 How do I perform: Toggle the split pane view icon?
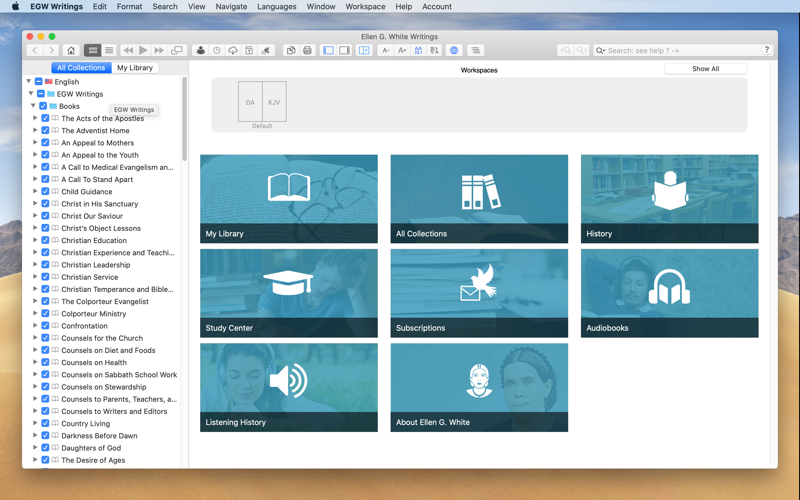(x=364, y=50)
